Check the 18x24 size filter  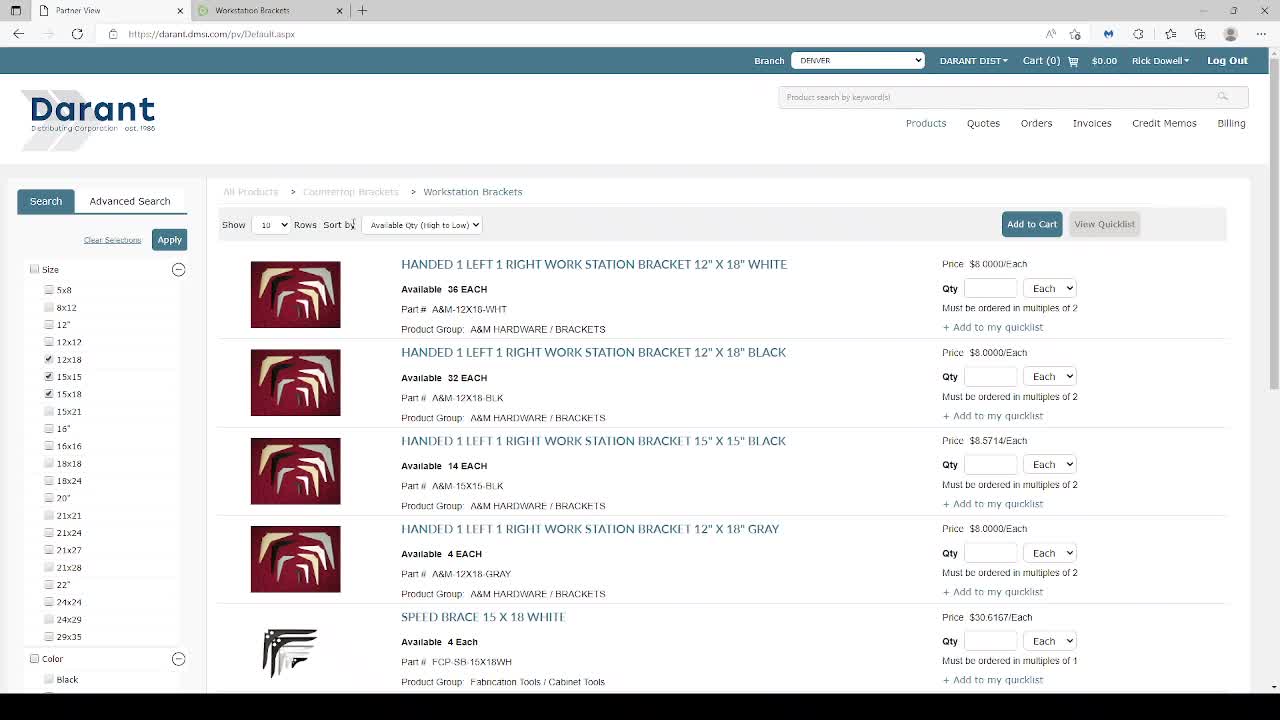(x=49, y=481)
